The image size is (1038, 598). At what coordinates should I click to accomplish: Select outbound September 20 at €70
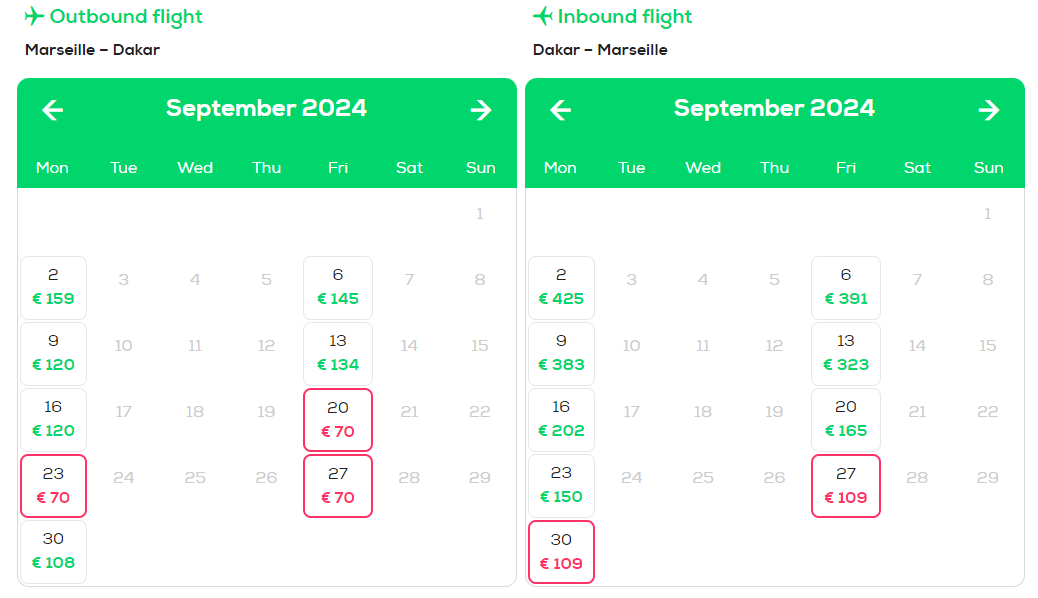(x=338, y=420)
